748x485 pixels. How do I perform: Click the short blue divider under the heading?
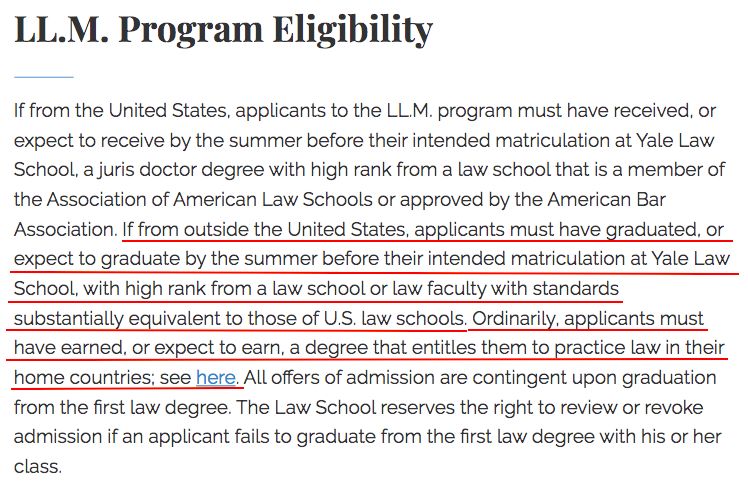click(43, 76)
